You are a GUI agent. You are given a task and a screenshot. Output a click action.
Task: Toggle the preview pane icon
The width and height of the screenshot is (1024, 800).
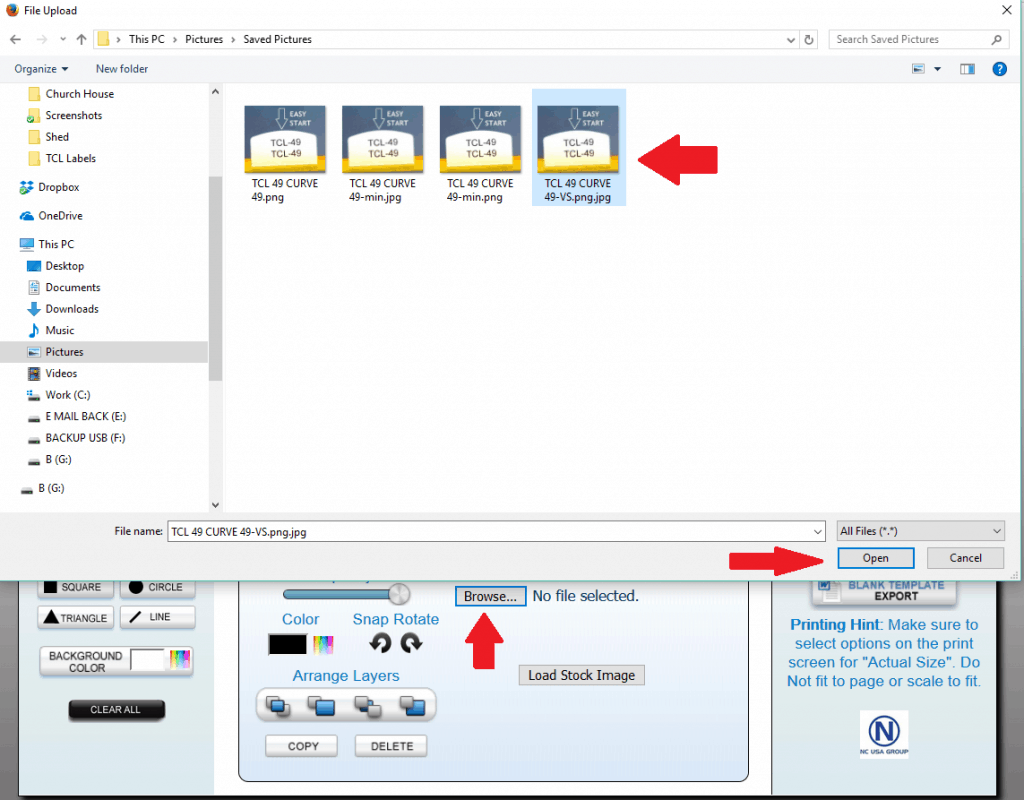[x=967, y=69]
